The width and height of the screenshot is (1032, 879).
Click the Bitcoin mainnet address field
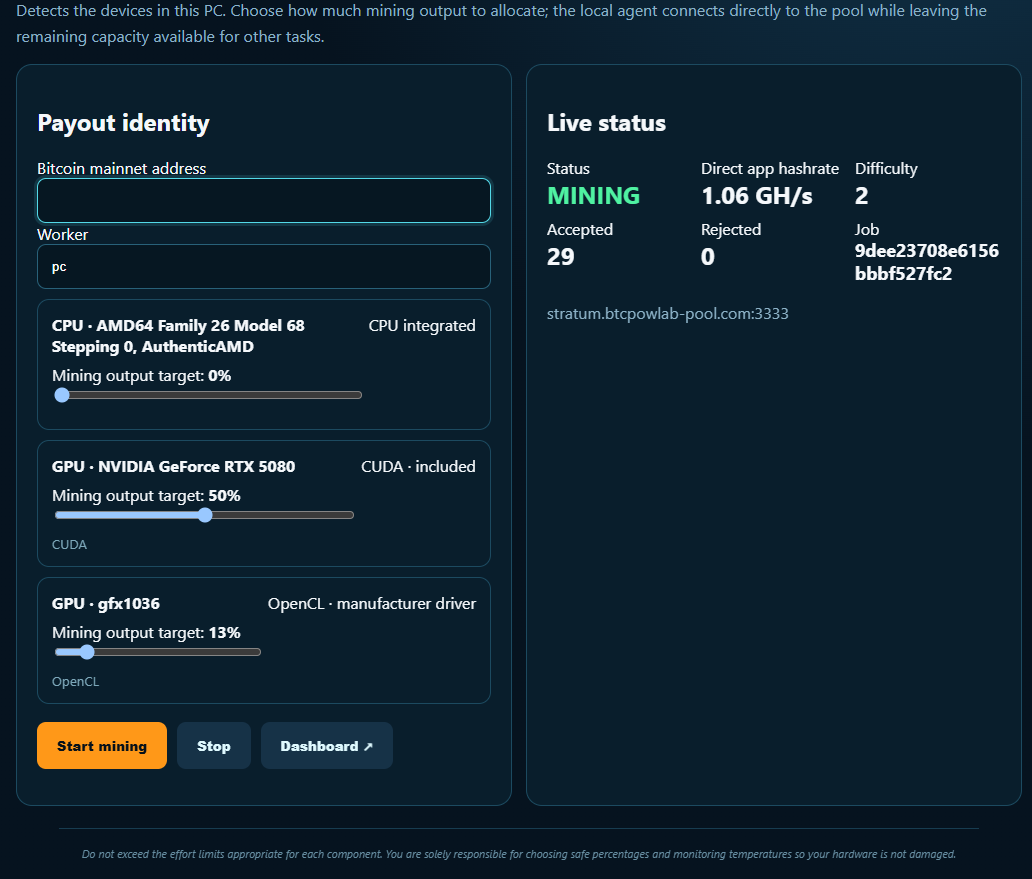coord(263,200)
